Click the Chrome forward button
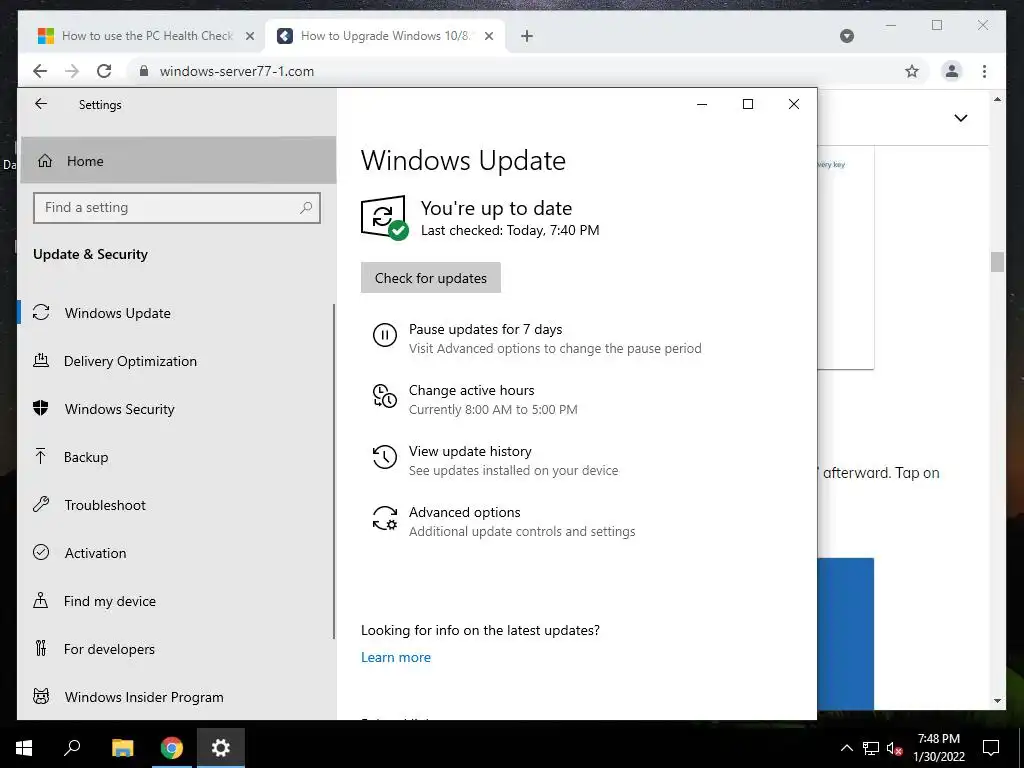Viewport: 1024px width, 768px height. pos(72,71)
